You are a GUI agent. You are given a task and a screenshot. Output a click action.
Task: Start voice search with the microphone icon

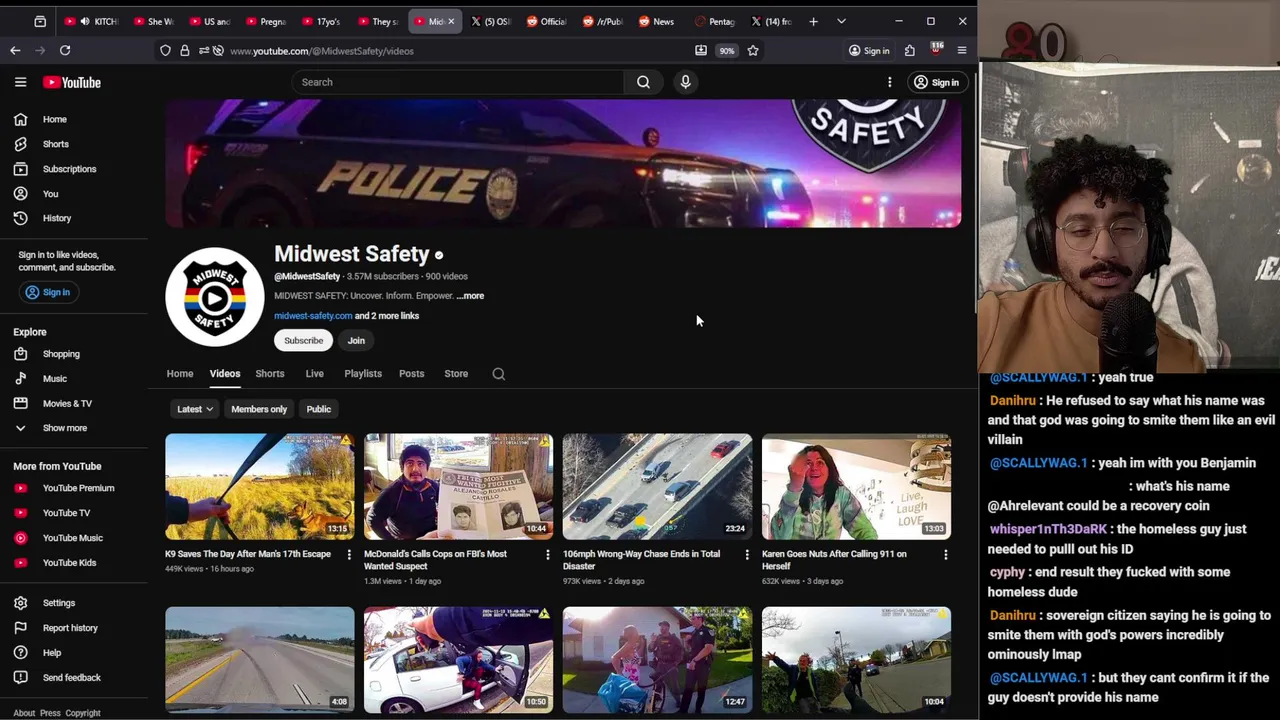tap(685, 82)
